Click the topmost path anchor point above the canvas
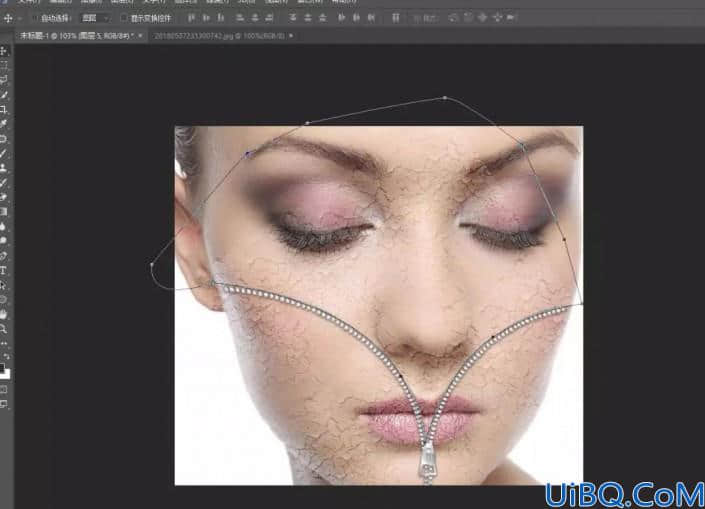Screen dimensions: 705x509 pyautogui.click(x=445, y=98)
